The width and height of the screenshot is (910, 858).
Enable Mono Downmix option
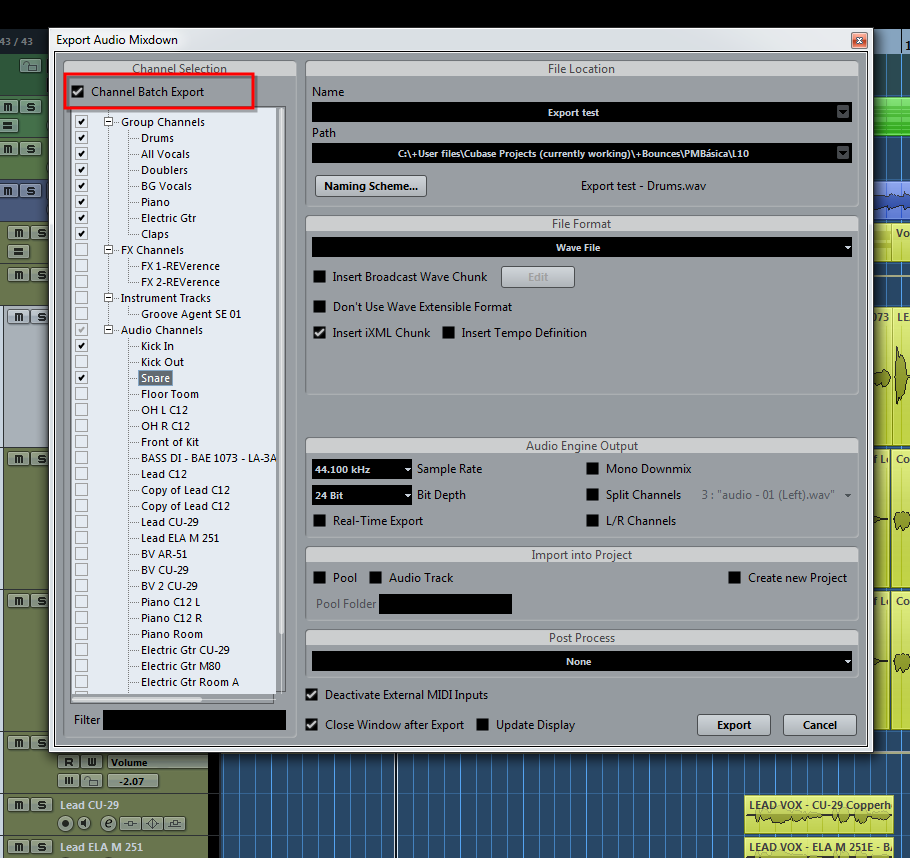[x=592, y=468]
